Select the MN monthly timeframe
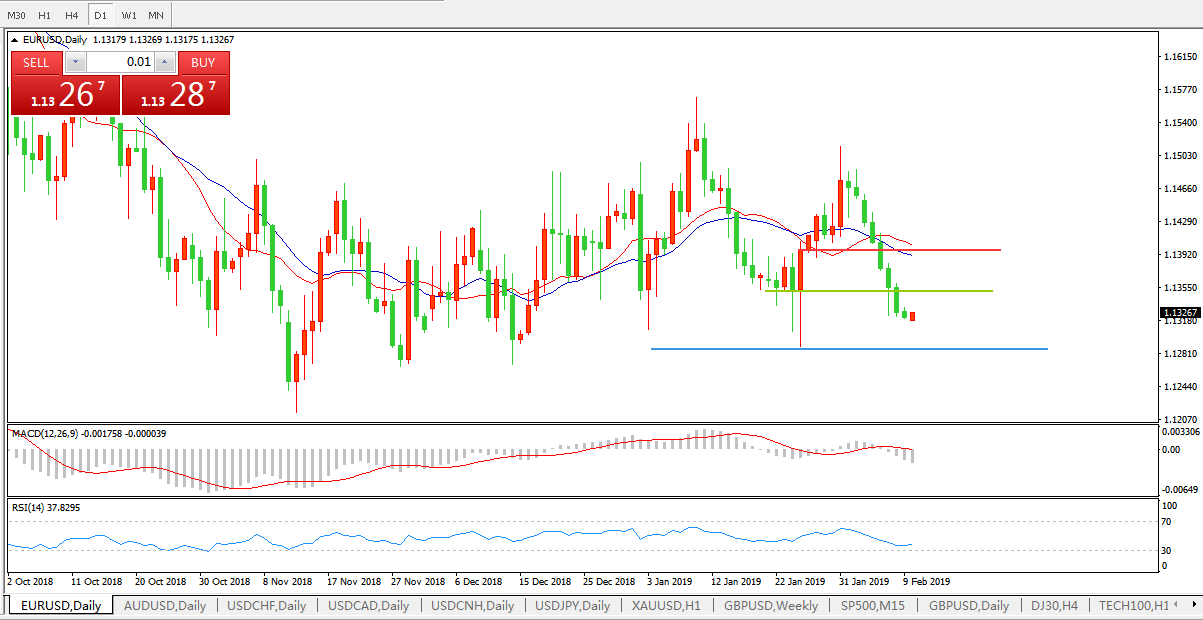This screenshot has height=620, width=1203. 156,15
